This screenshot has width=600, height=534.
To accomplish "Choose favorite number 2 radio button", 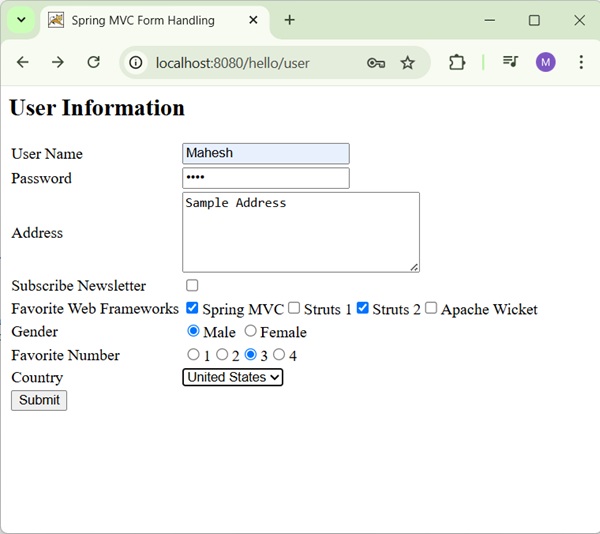I will point(222,355).
